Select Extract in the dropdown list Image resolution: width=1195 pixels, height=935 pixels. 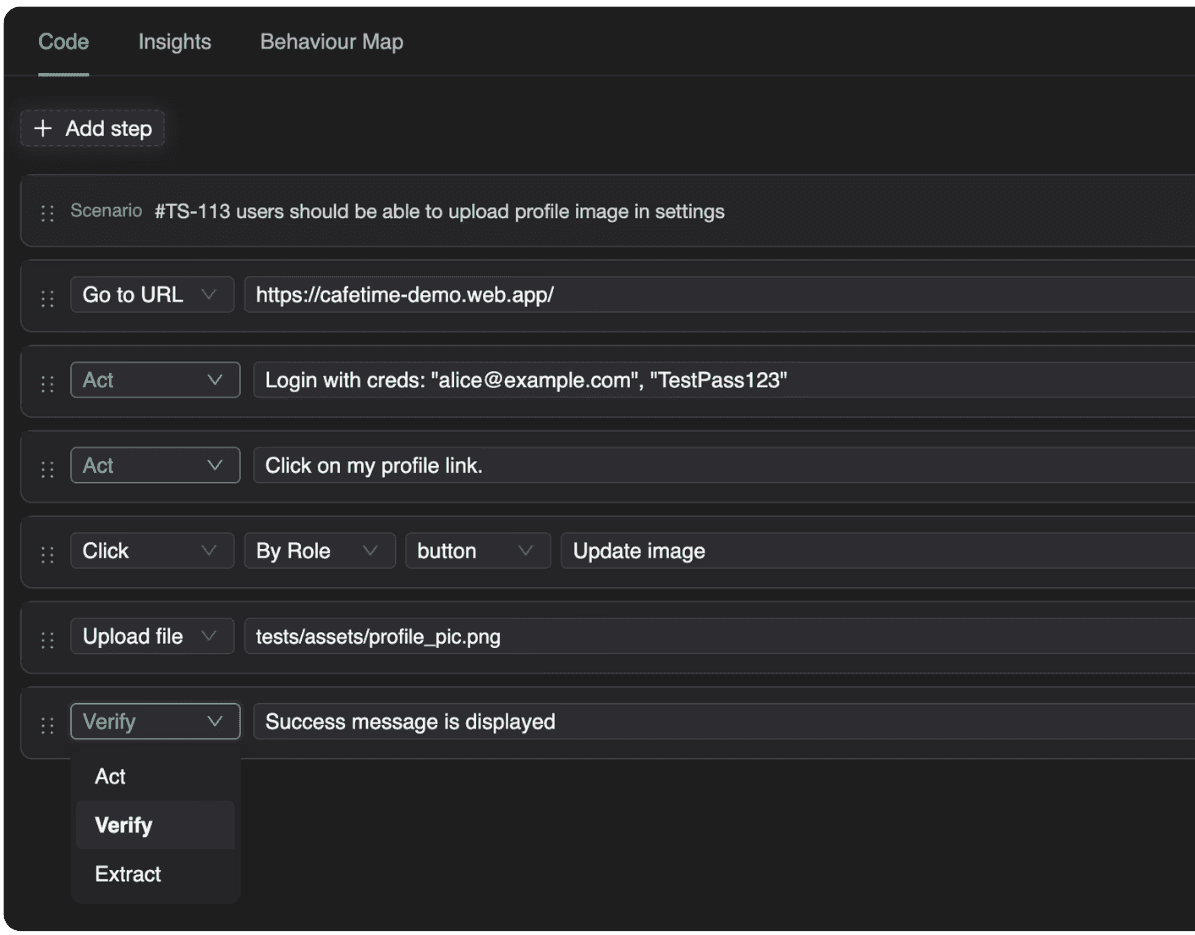[x=128, y=874]
